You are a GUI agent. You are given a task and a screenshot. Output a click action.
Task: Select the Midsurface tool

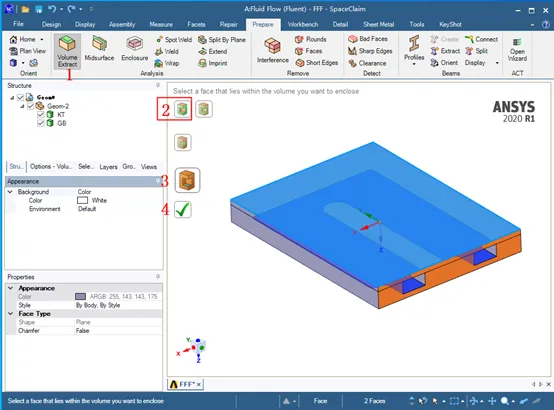coord(99,48)
